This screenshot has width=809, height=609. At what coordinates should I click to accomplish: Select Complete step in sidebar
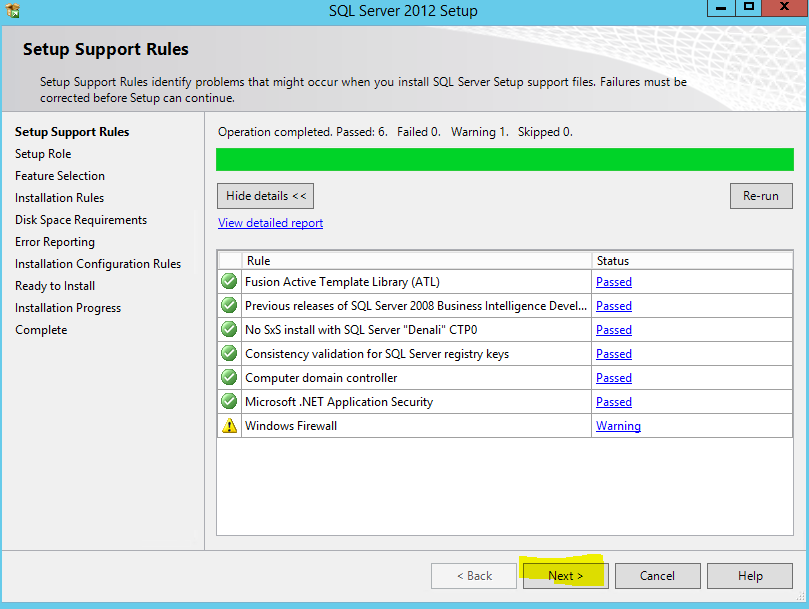click(41, 330)
